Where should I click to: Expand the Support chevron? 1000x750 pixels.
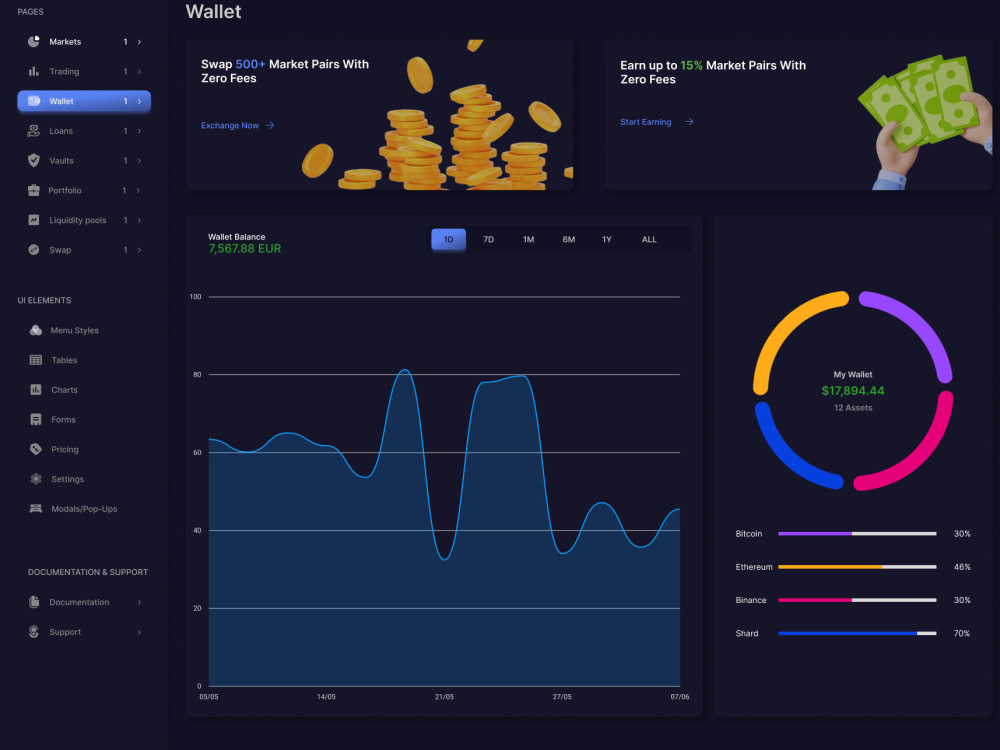tap(139, 633)
